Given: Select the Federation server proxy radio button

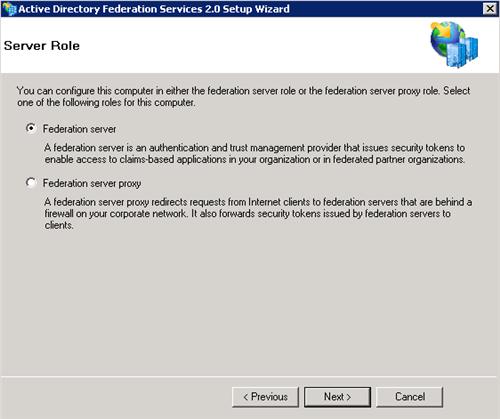Looking at the screenshot, I should [x=31, y=183].
